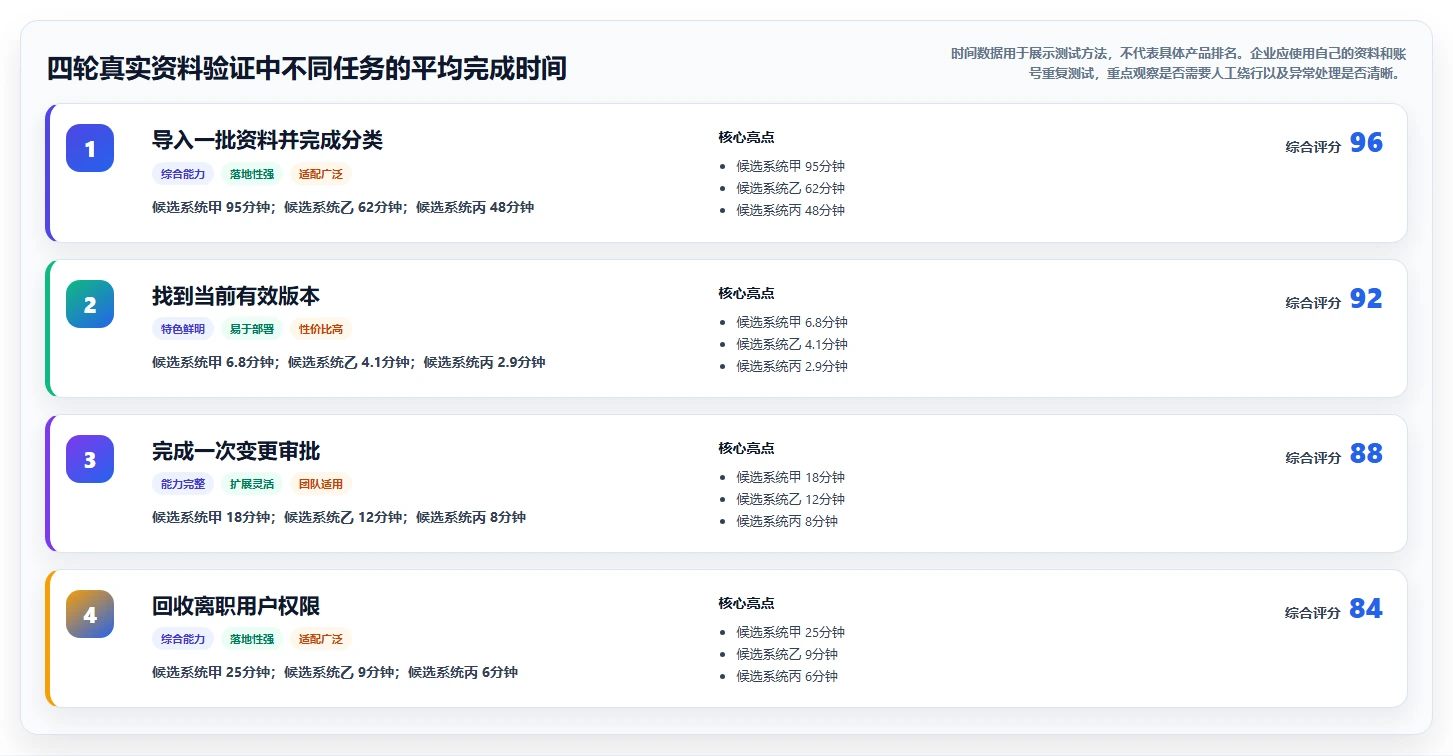
Task: Open the 完成一次变更审批 card title
Action: point(236,451)
